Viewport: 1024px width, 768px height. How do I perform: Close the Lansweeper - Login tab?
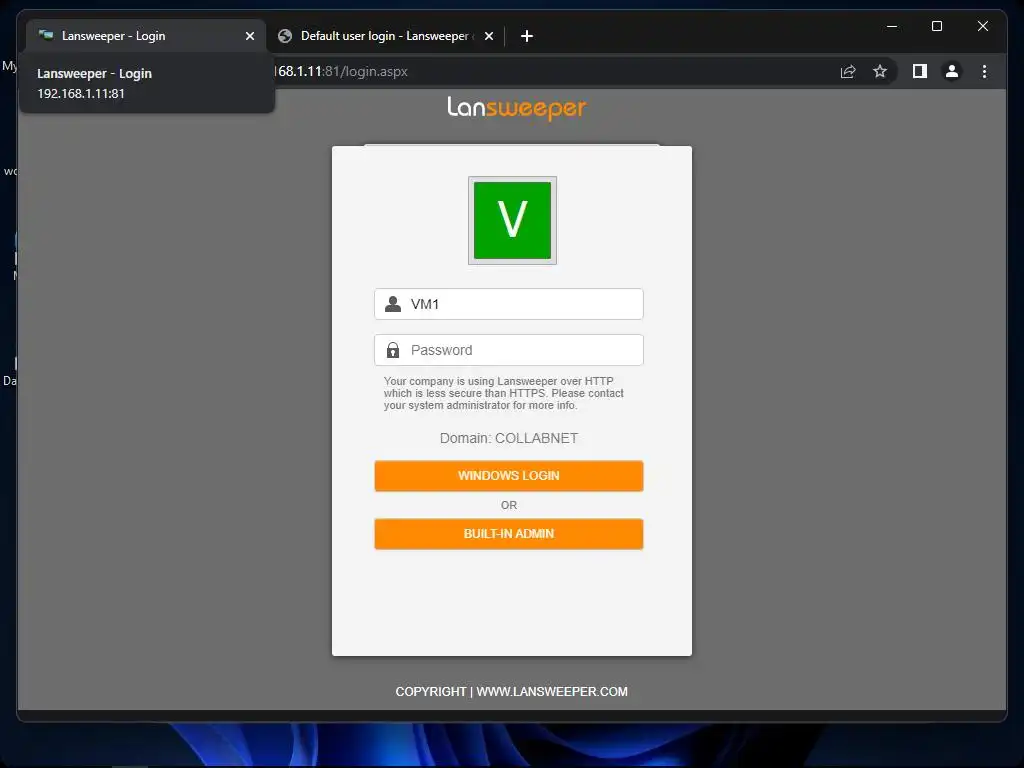pos(249,36)
